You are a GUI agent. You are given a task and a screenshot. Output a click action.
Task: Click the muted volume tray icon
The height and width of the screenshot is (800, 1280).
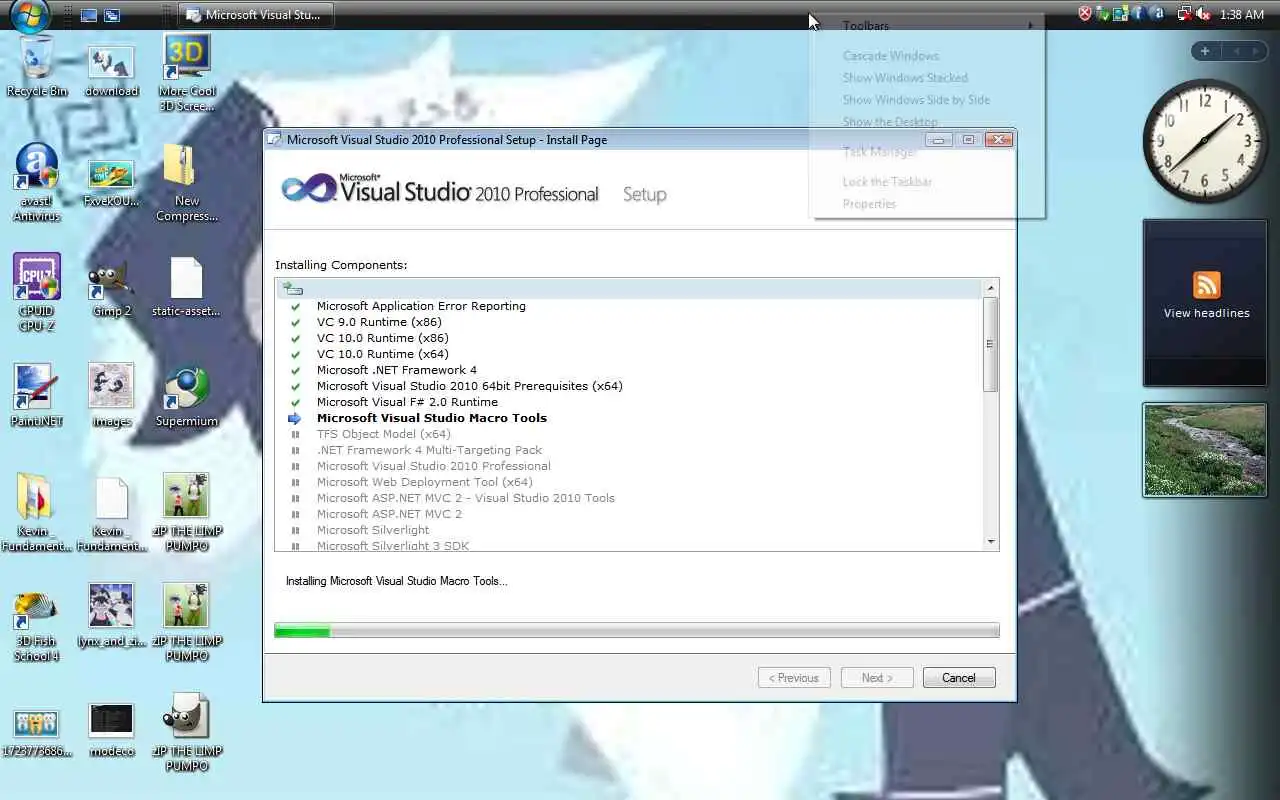tap(1203, 14)
